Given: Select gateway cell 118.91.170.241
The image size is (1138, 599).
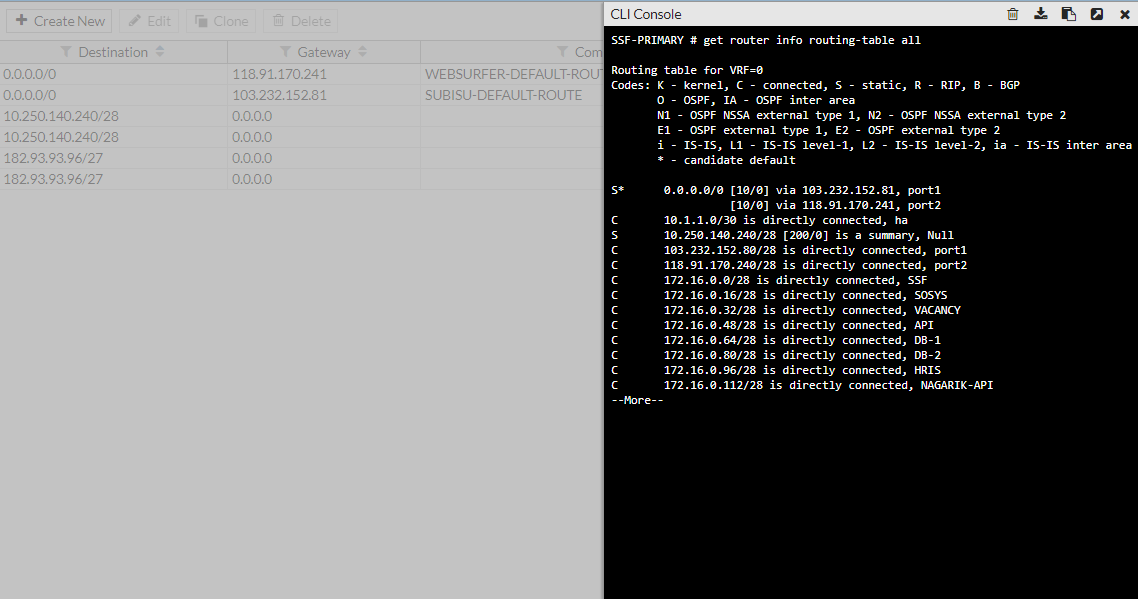Looking at the screenshot, I should pos(279,74).
